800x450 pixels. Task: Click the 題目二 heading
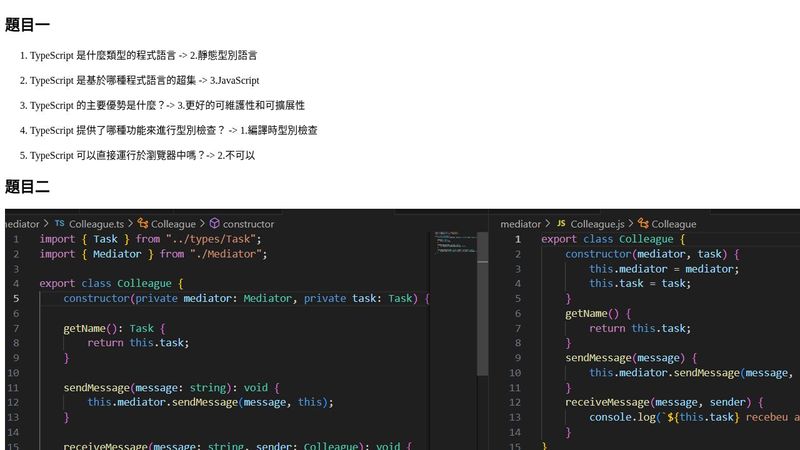click(27, 187)
